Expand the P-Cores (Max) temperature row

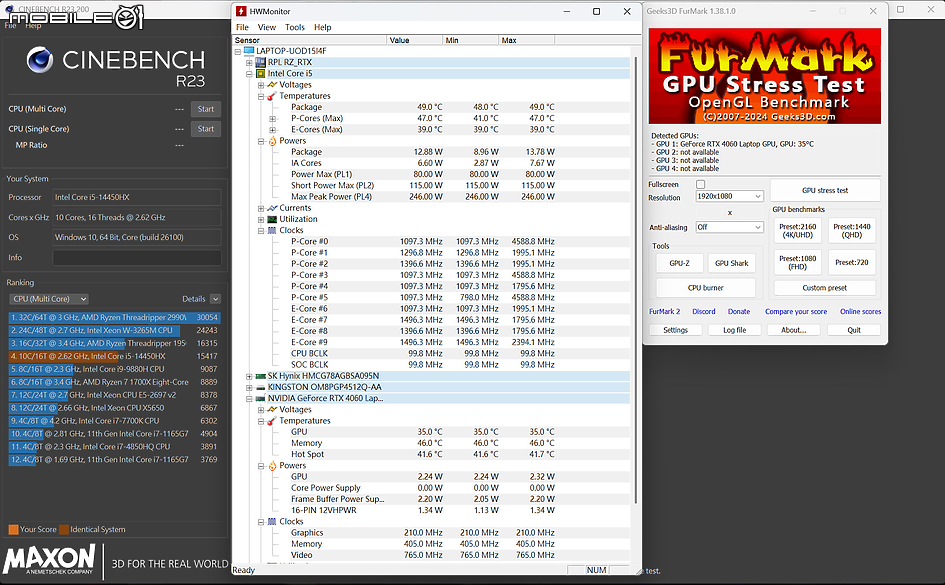point(272,119)
